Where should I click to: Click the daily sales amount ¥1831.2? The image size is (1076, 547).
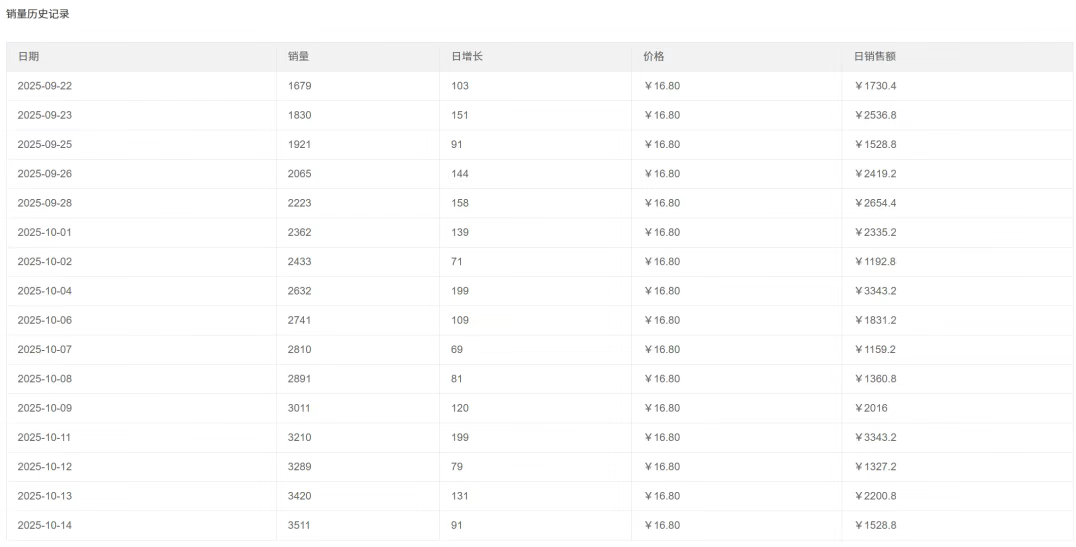(875, 320)
